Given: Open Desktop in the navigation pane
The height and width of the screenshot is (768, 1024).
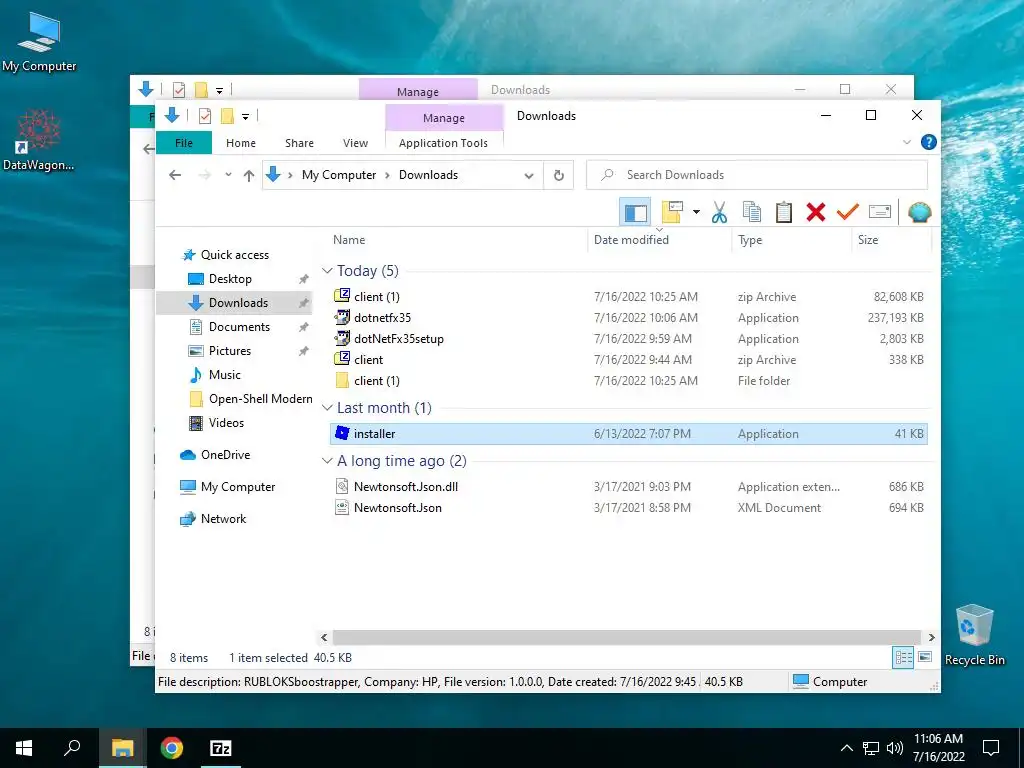Looking at the screenshot, I should [230, 279].
